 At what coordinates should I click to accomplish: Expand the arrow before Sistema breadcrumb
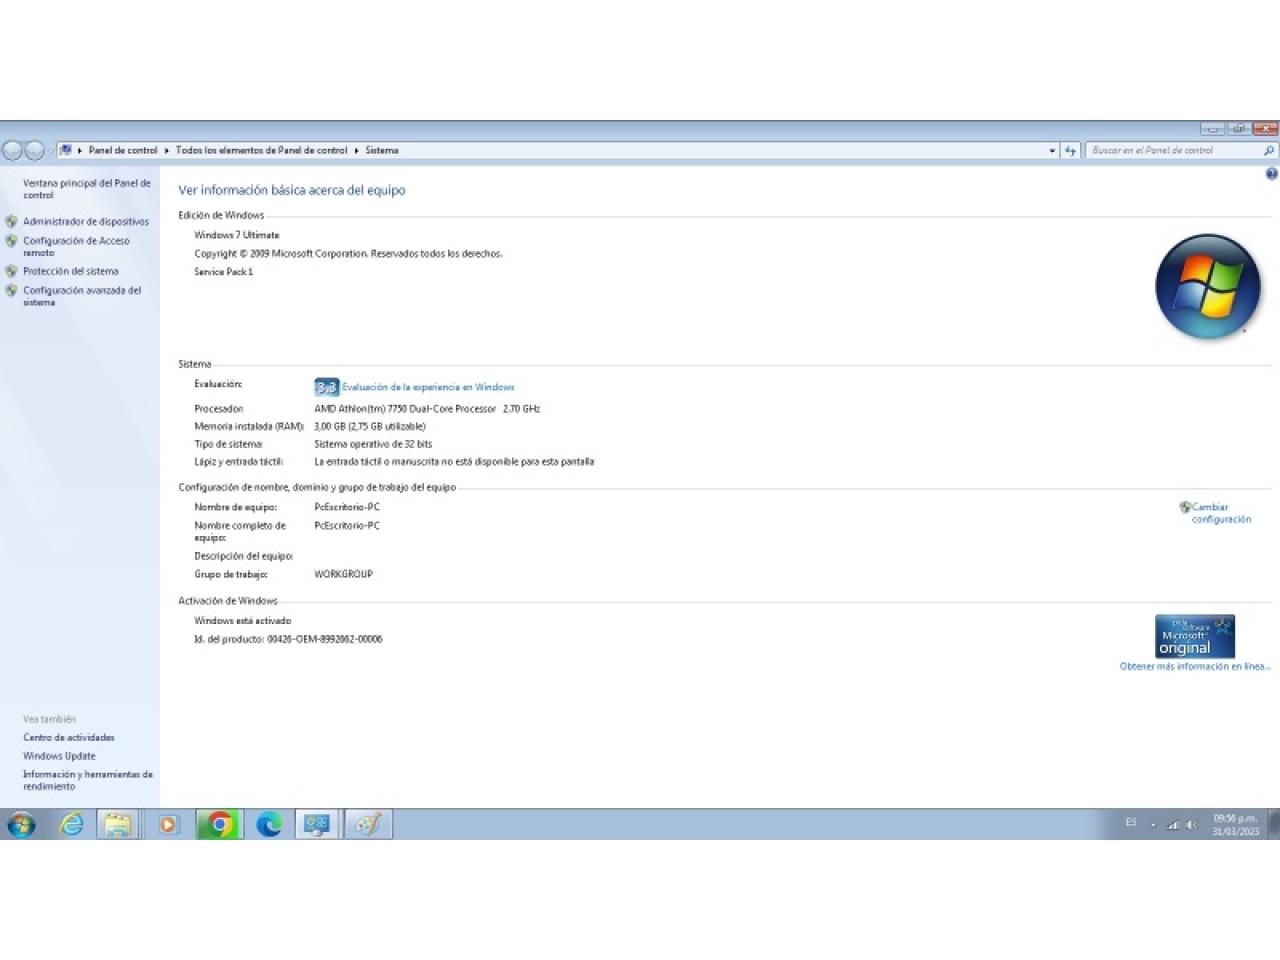click(x=356, y=150)
